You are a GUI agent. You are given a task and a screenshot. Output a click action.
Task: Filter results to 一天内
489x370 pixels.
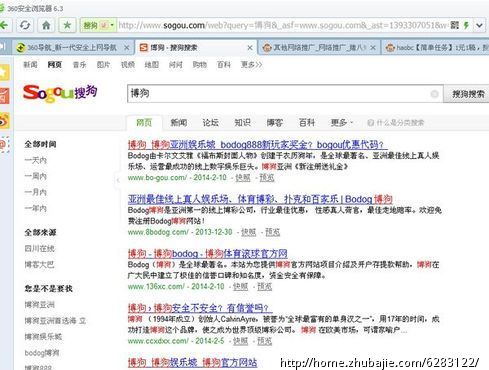36,160
